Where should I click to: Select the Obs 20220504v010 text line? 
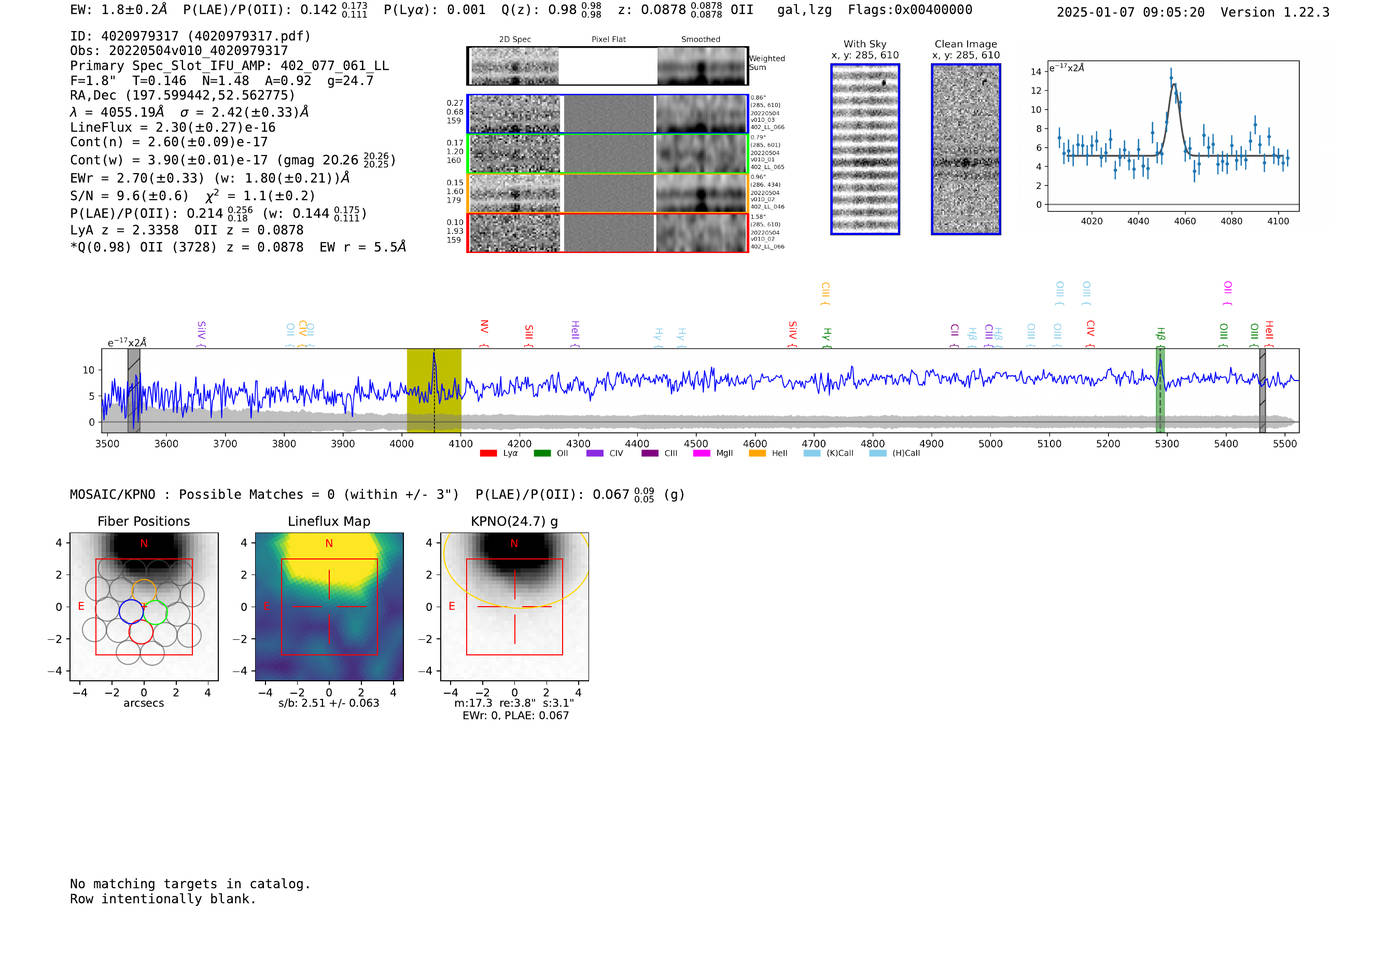(179, 50)
